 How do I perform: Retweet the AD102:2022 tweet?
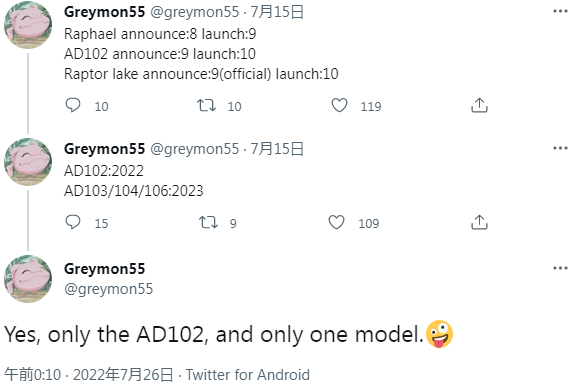click(x=208, y=223)
